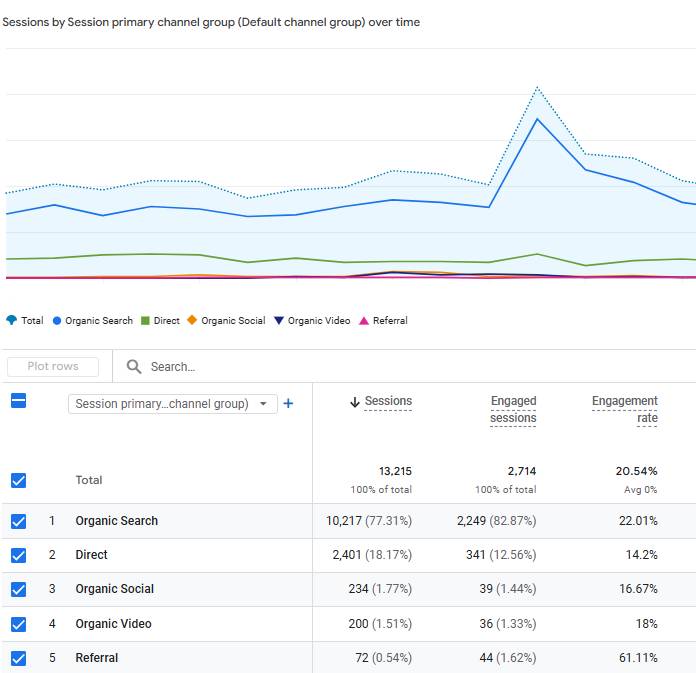Click the Total legend marker icon
Image resolution: width=696 pixels, height=673 pixels.
point(11,321)
